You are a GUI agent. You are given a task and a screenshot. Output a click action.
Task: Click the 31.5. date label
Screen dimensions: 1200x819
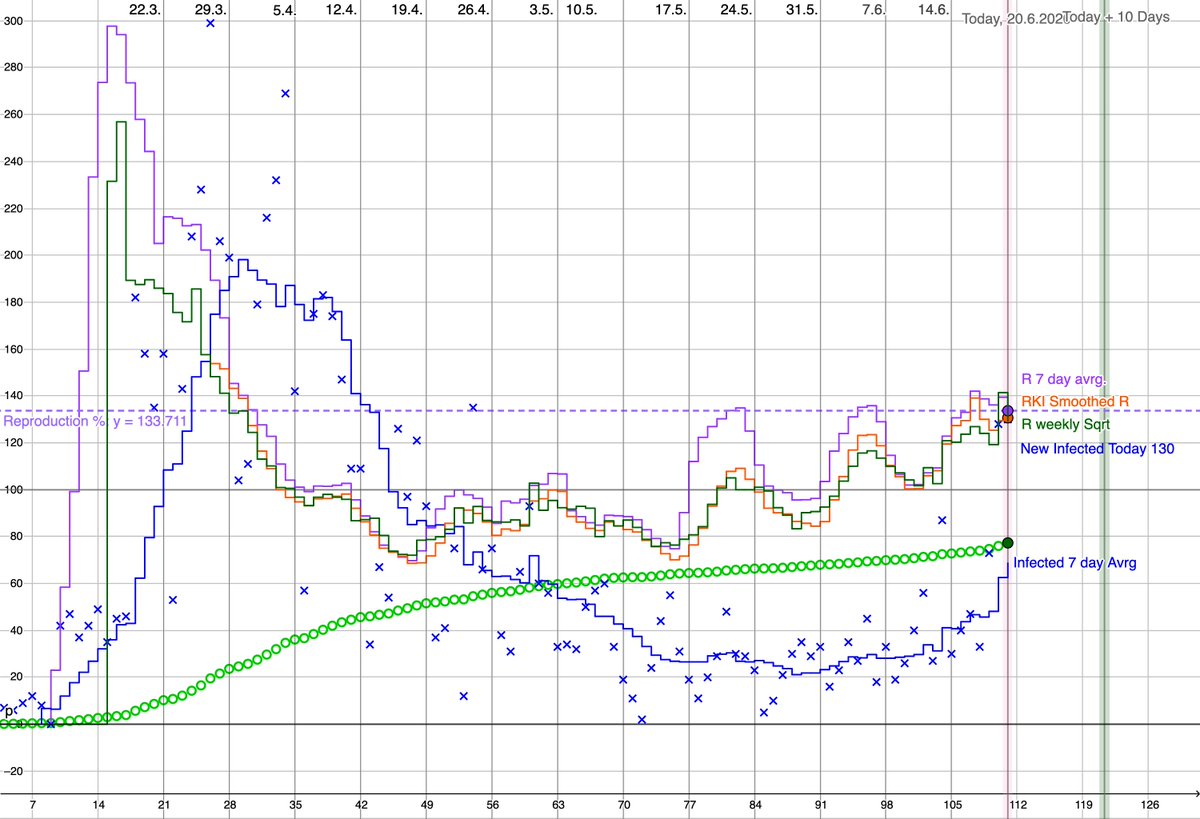[802, 9]
